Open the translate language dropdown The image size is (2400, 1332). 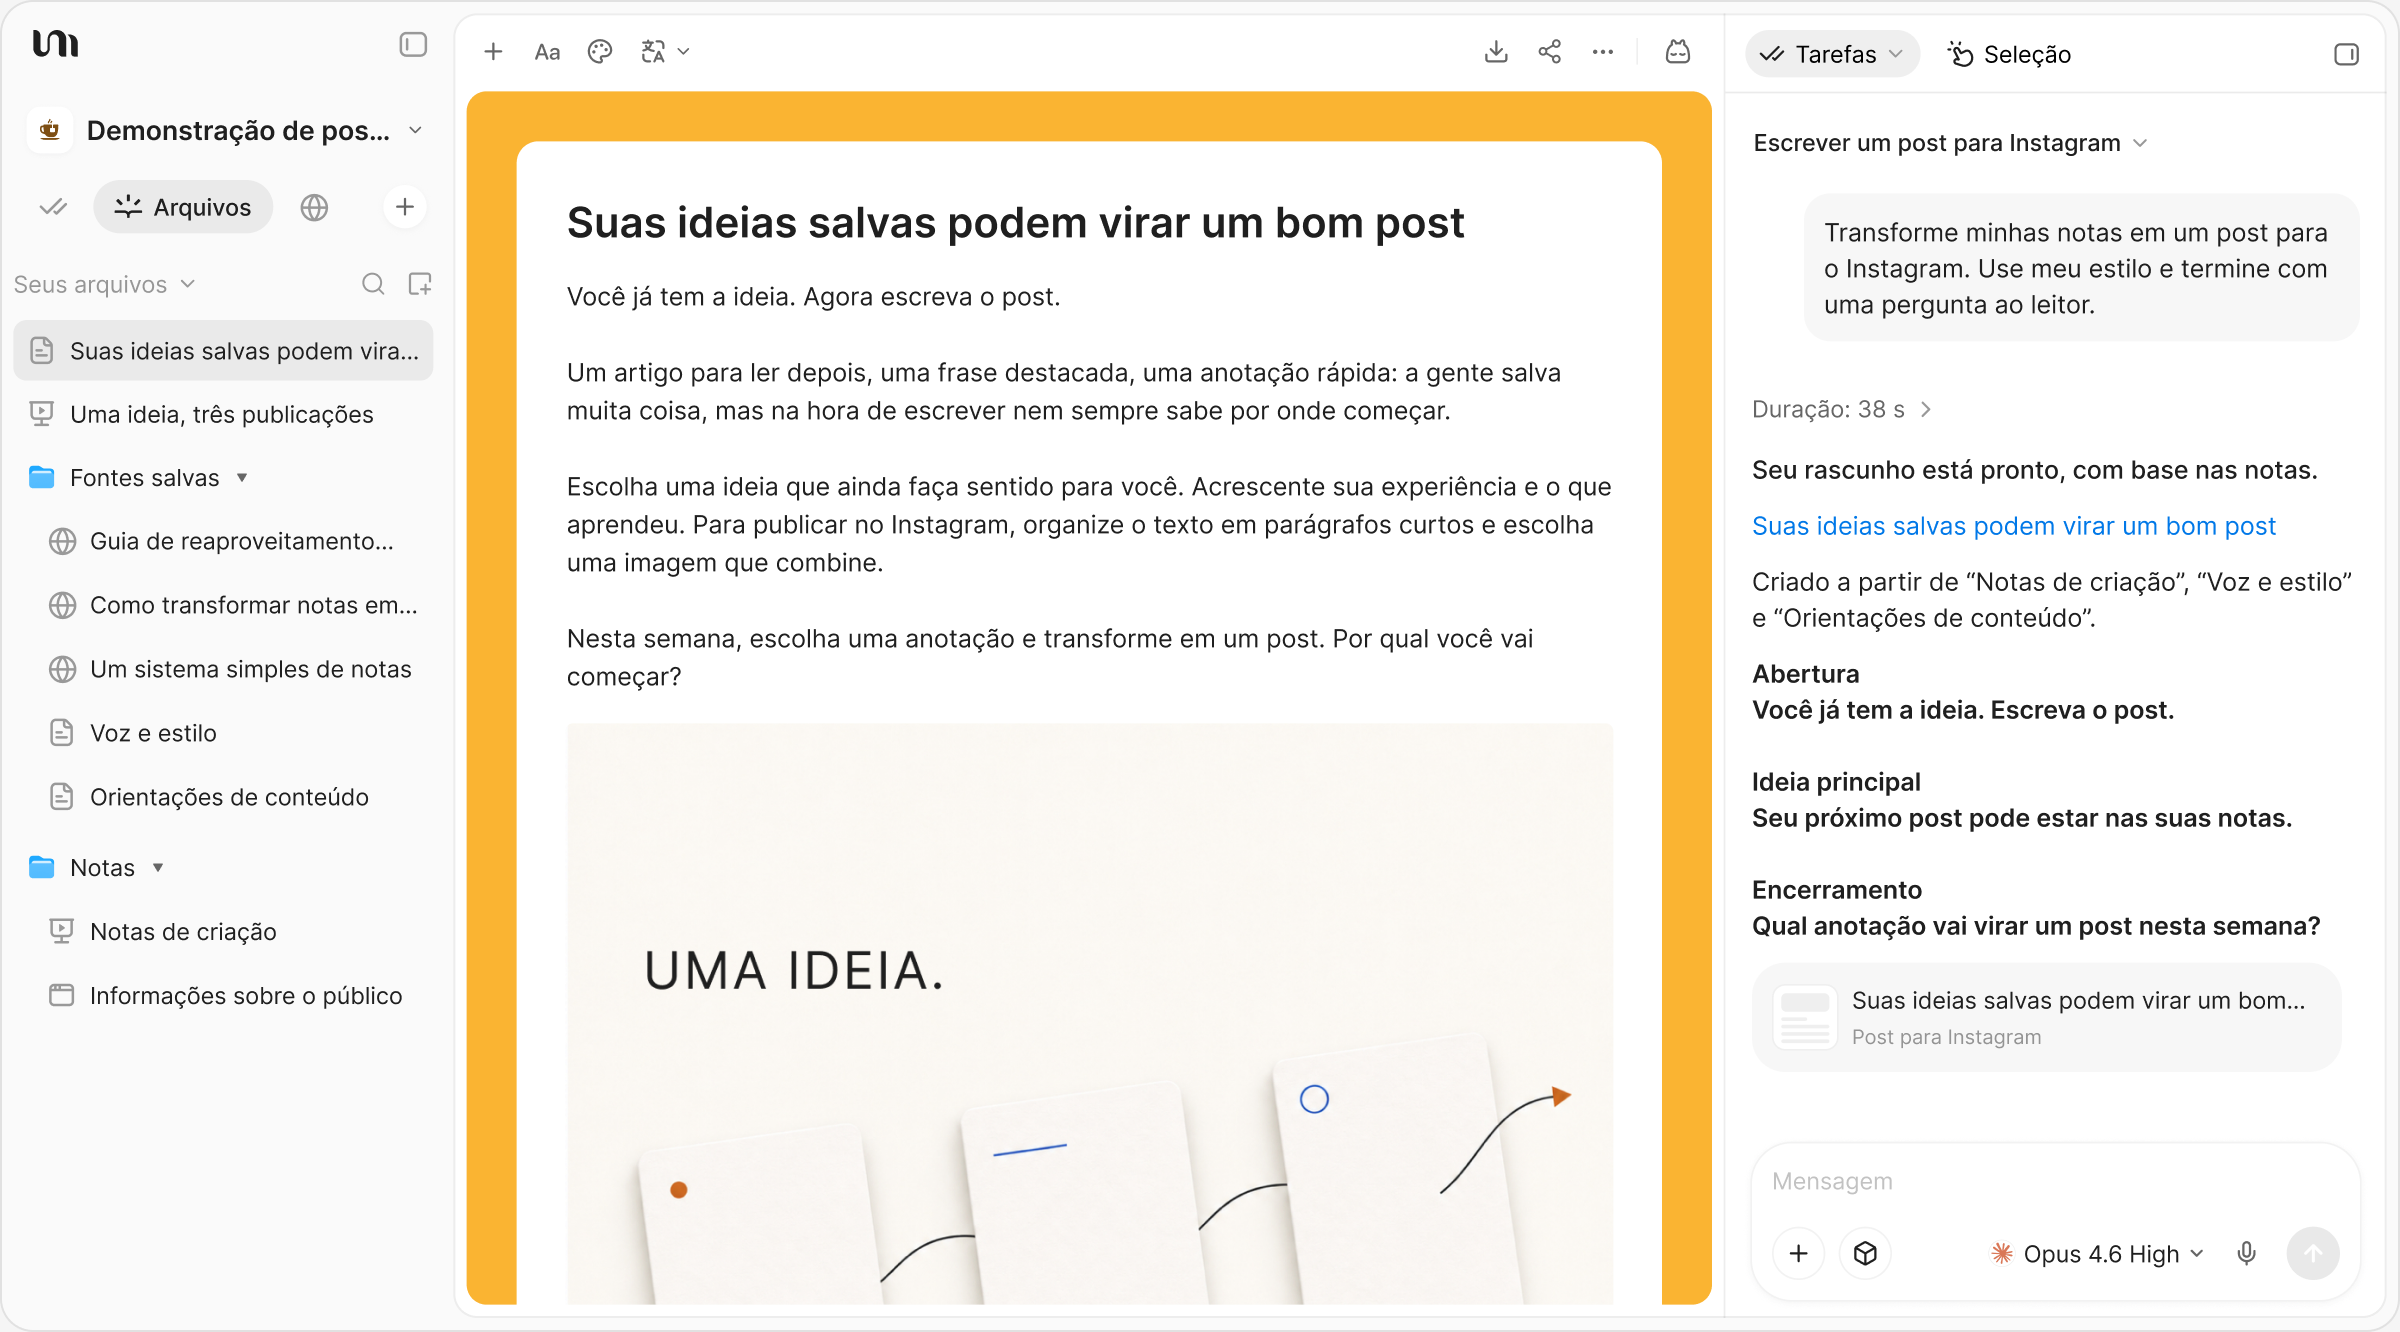click(665, 52)
